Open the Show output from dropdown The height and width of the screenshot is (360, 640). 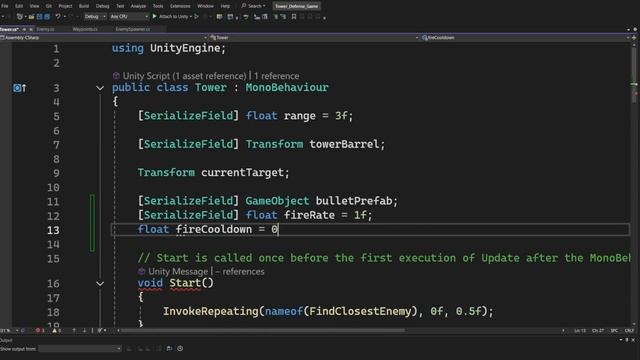click(80, 349)
